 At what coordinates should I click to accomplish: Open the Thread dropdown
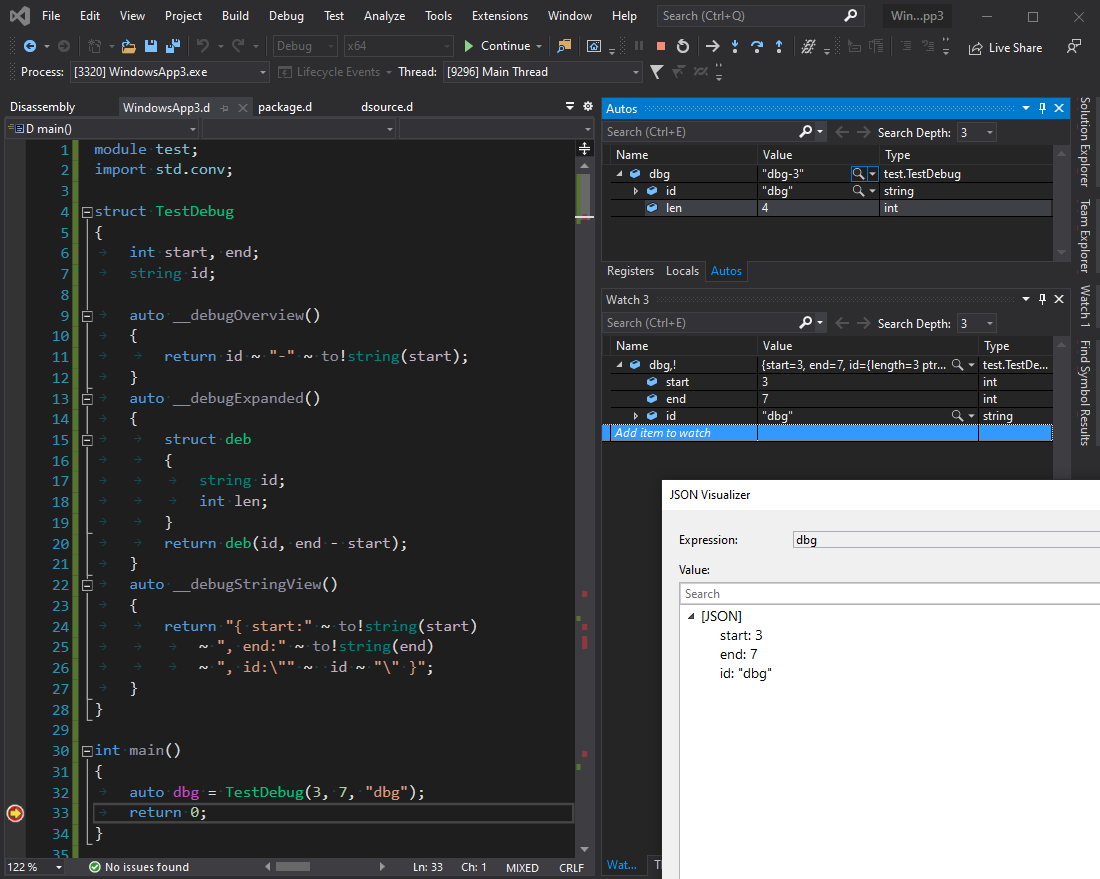pos(636,72)
